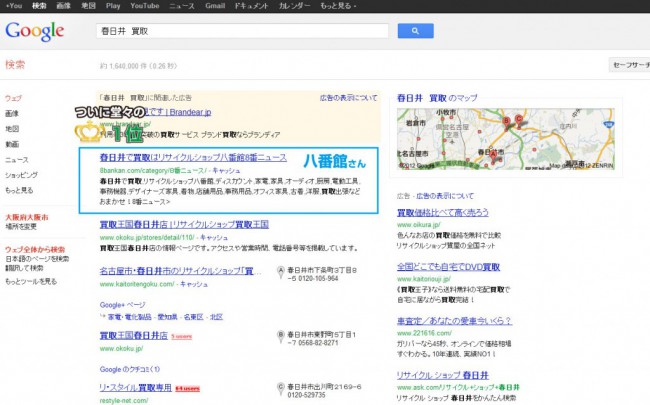The image size is (650, 405).
Task: Click the www.kaitoriouji.jp green URL text
Action: tap(424, 279)
